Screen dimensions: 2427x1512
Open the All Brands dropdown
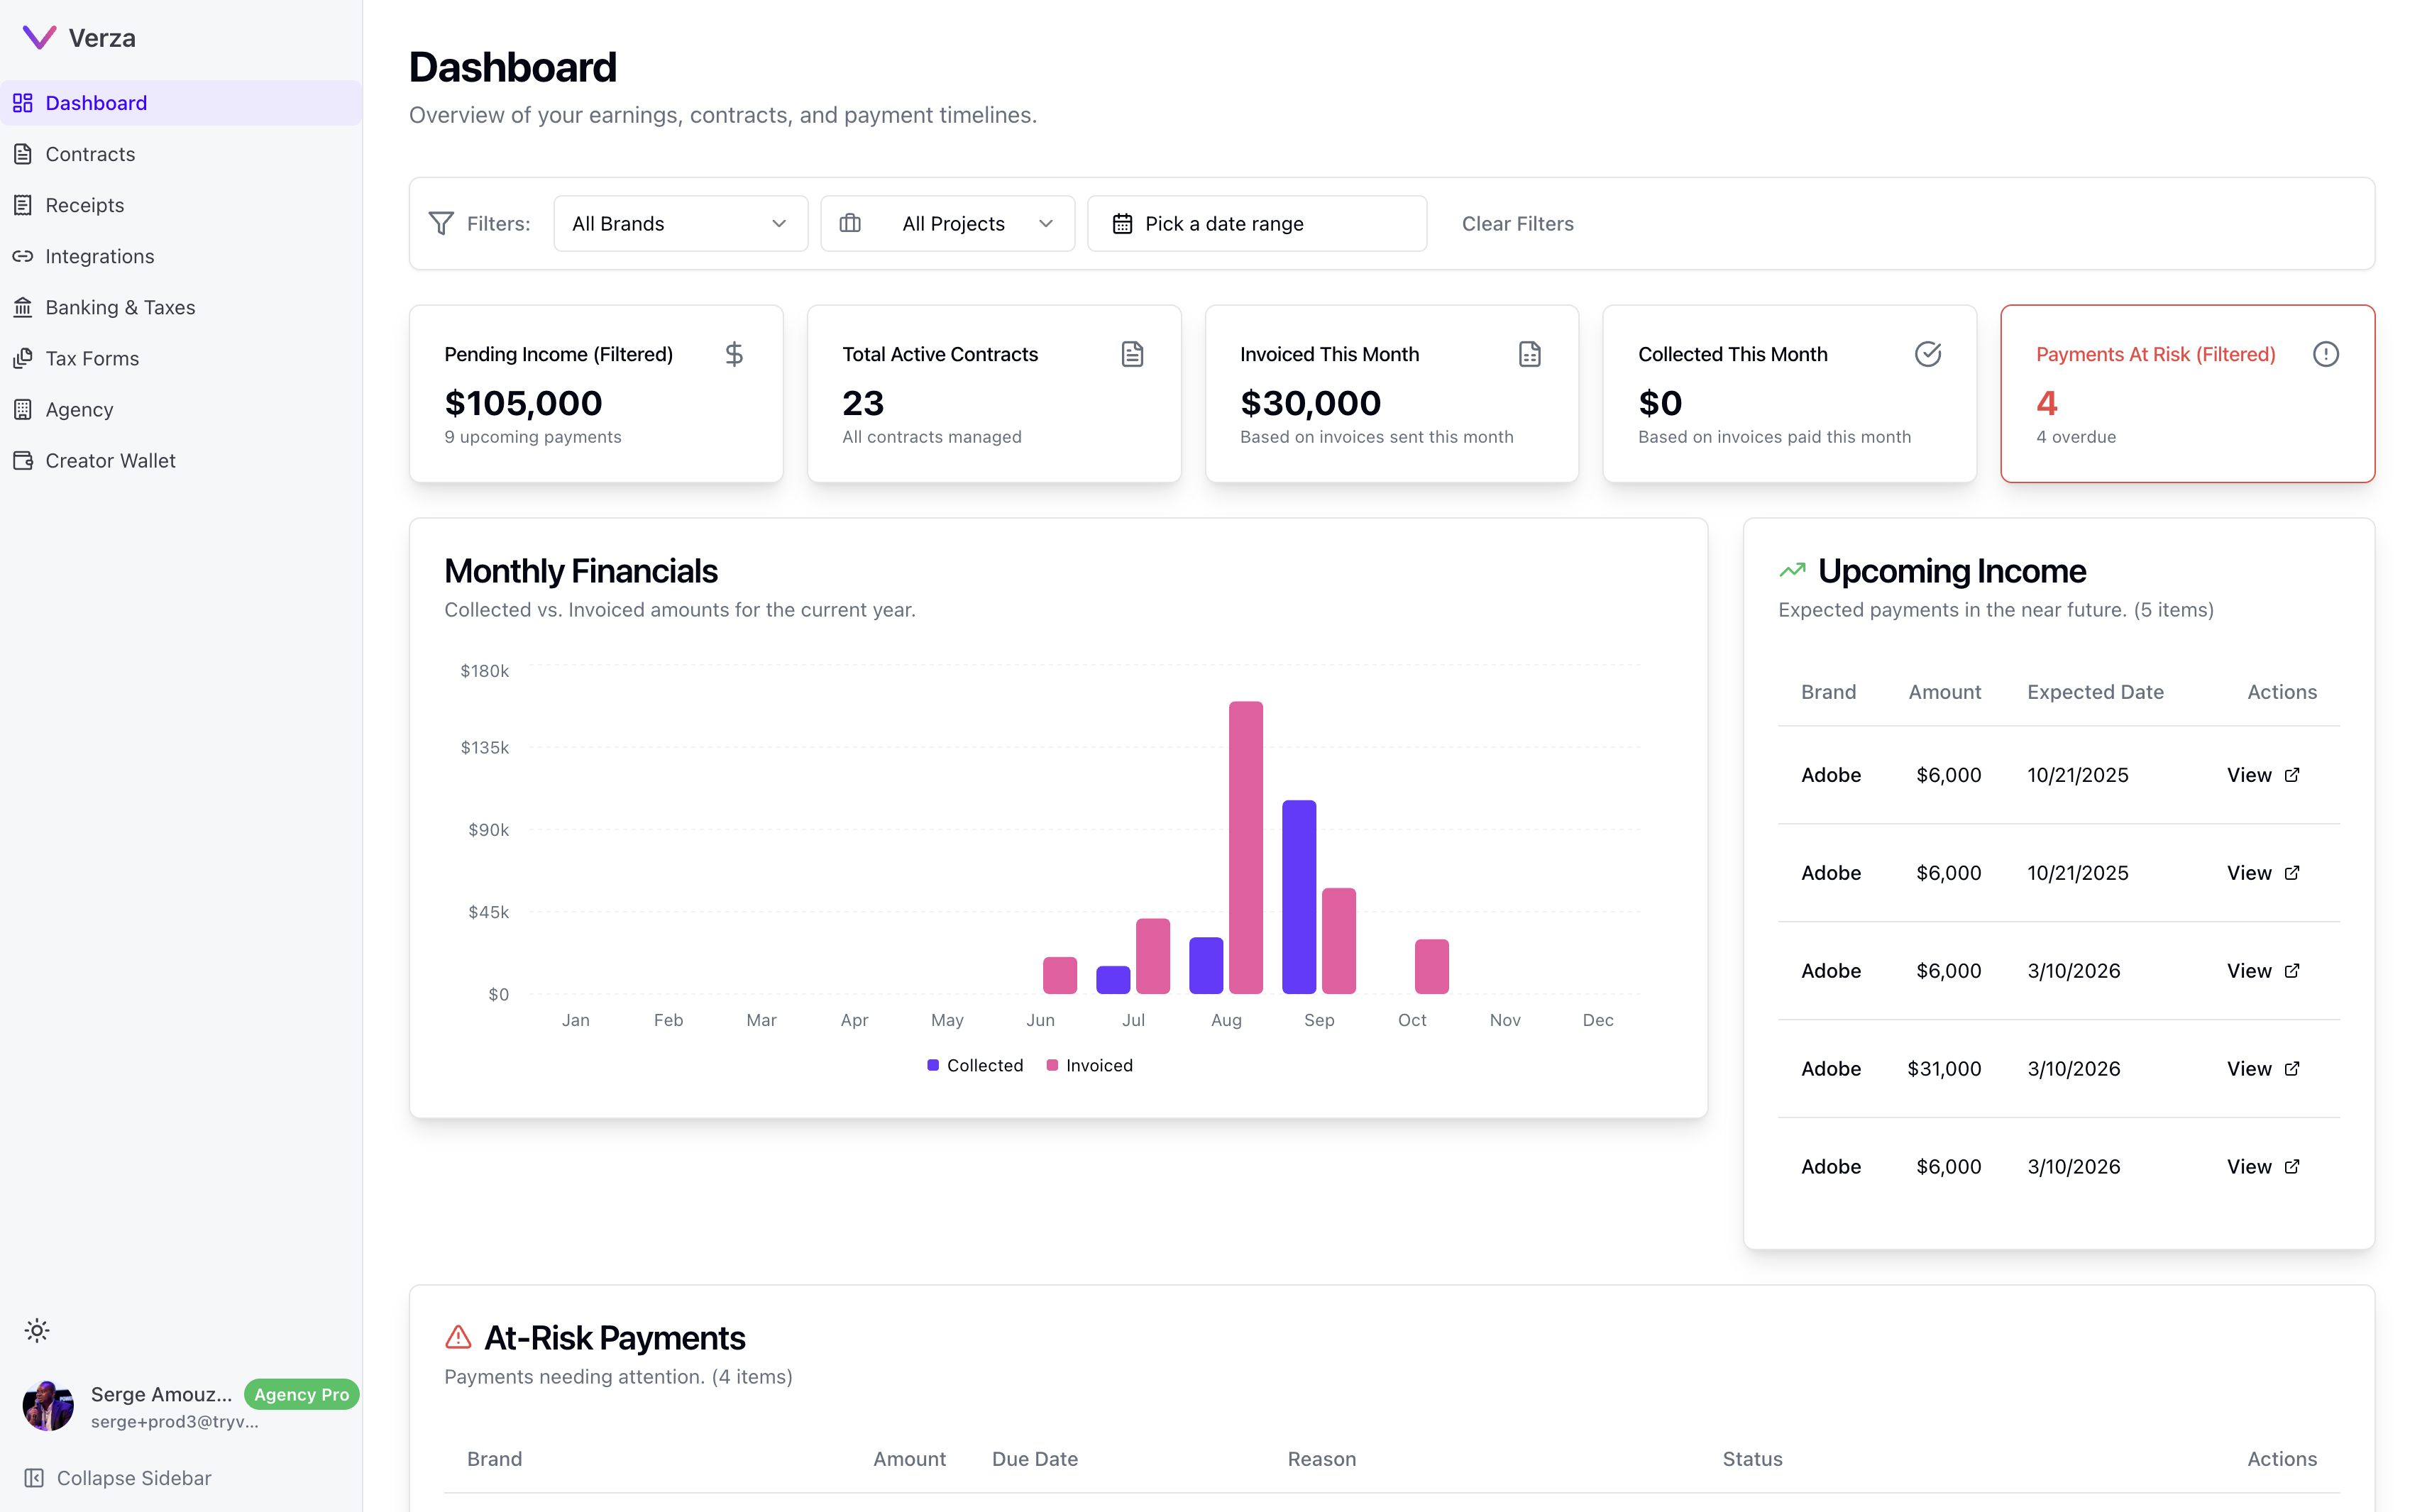[x=680, y=223]
